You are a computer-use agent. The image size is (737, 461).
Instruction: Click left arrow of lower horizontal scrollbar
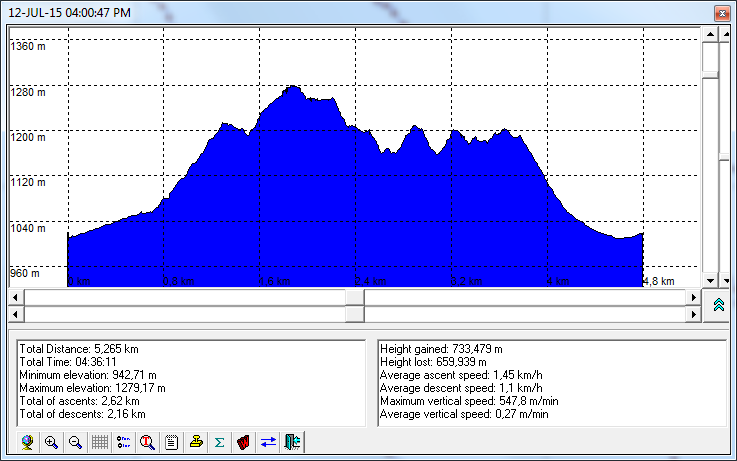coord(15,314)
